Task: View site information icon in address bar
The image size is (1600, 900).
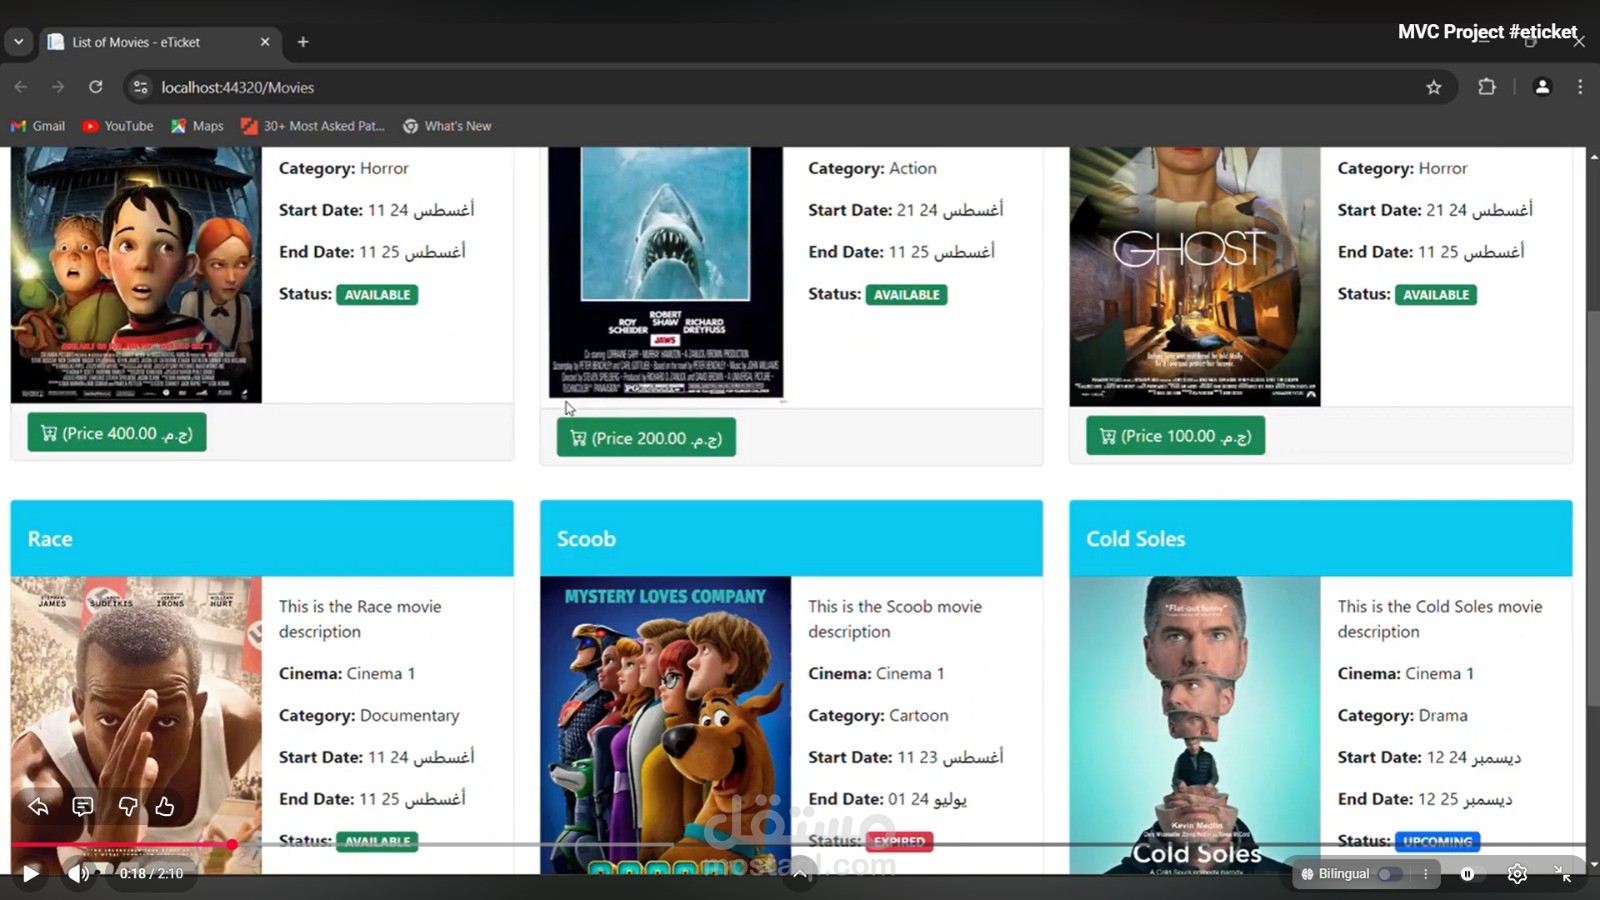Action: [141, 87]
